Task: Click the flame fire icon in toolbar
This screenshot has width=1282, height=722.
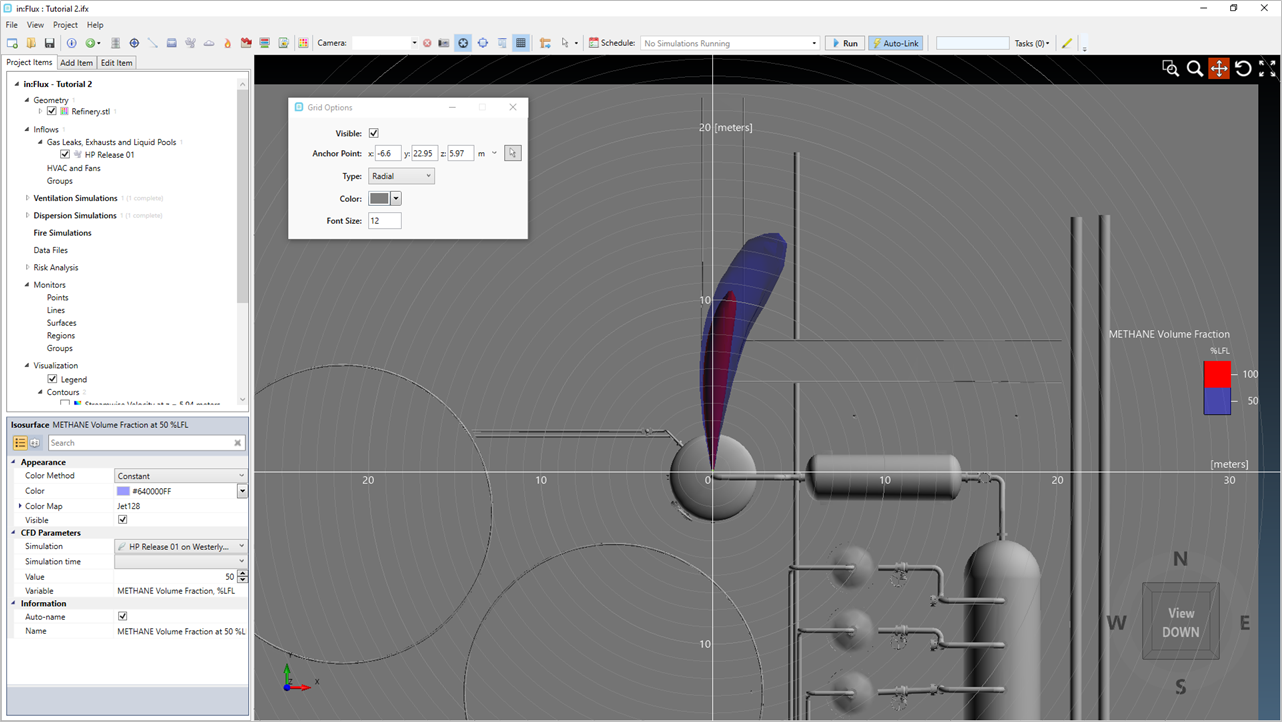Action: point(227,43)
